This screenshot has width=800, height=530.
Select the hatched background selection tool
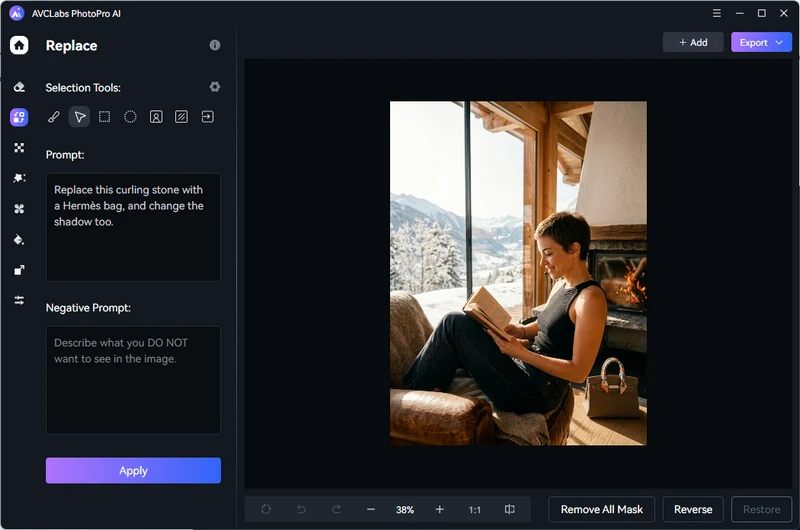tap(181, 117)
